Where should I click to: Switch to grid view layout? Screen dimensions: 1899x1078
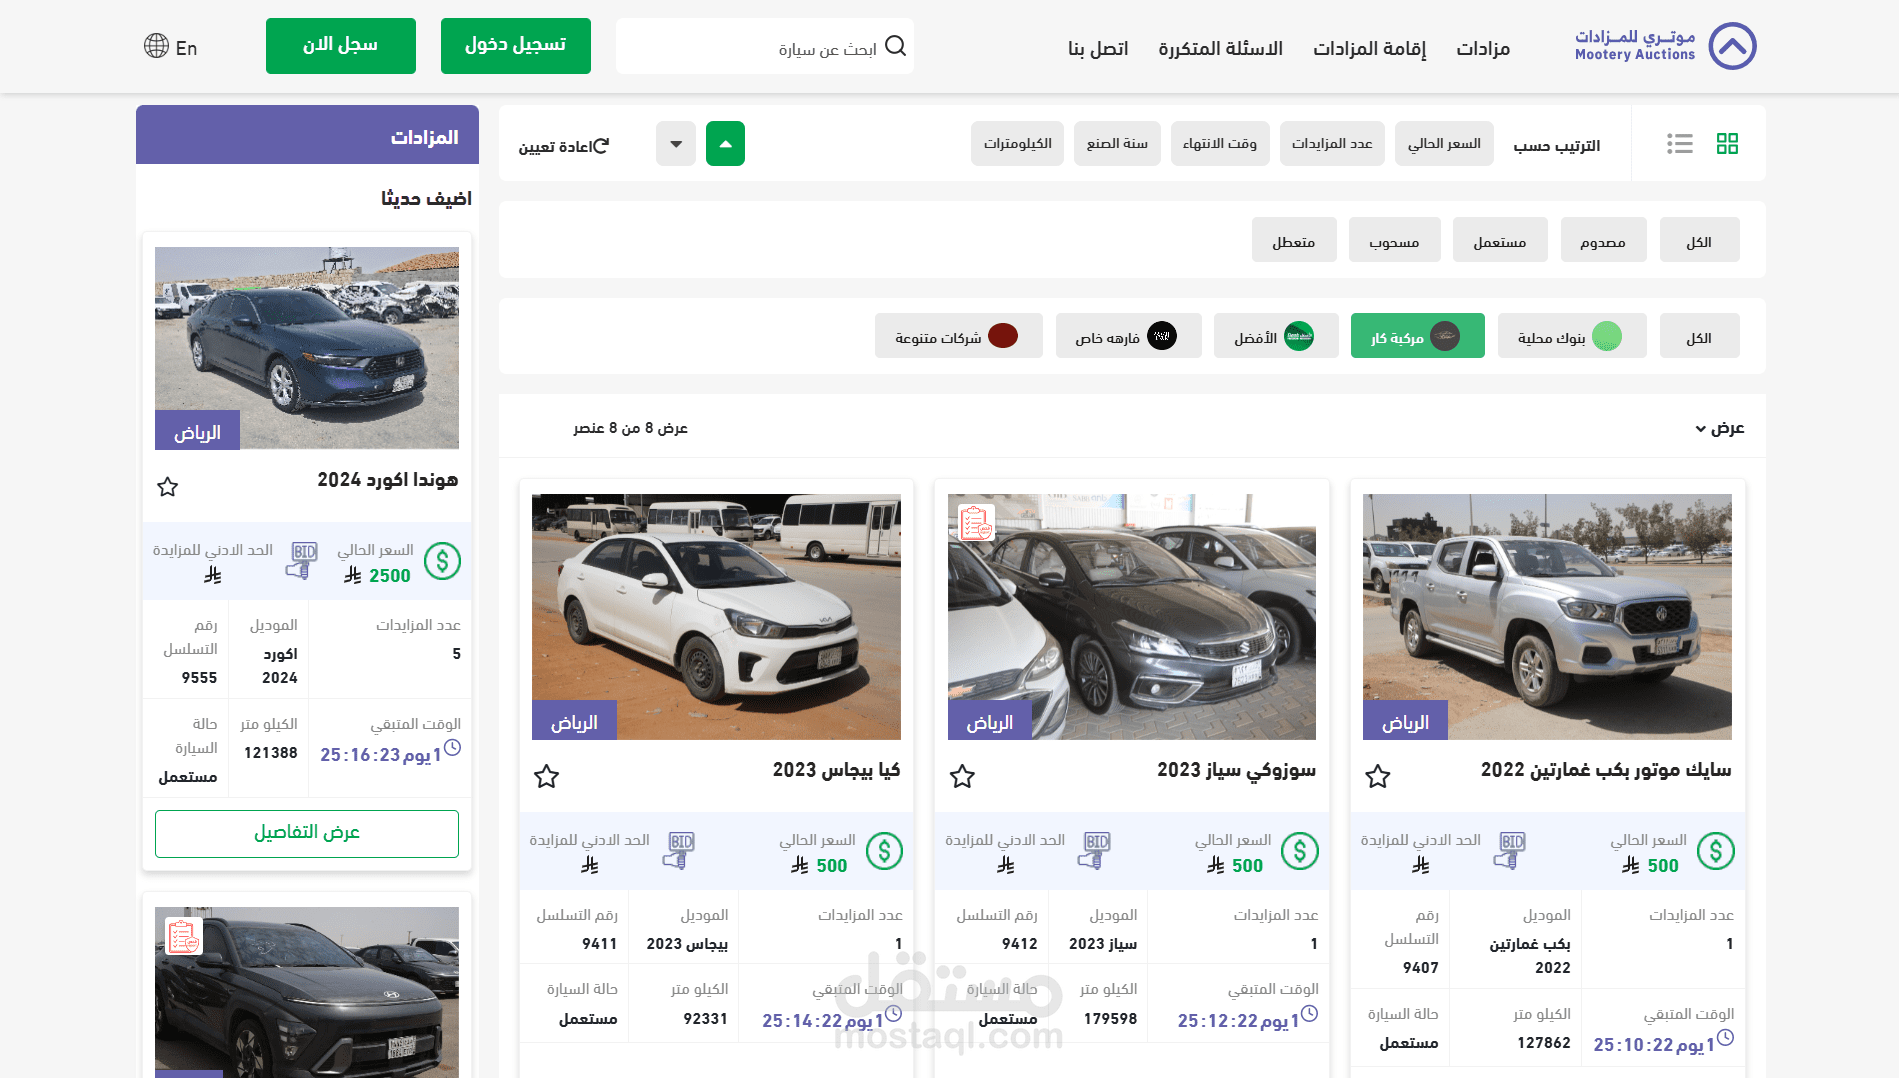click(x=1727, y=144)
